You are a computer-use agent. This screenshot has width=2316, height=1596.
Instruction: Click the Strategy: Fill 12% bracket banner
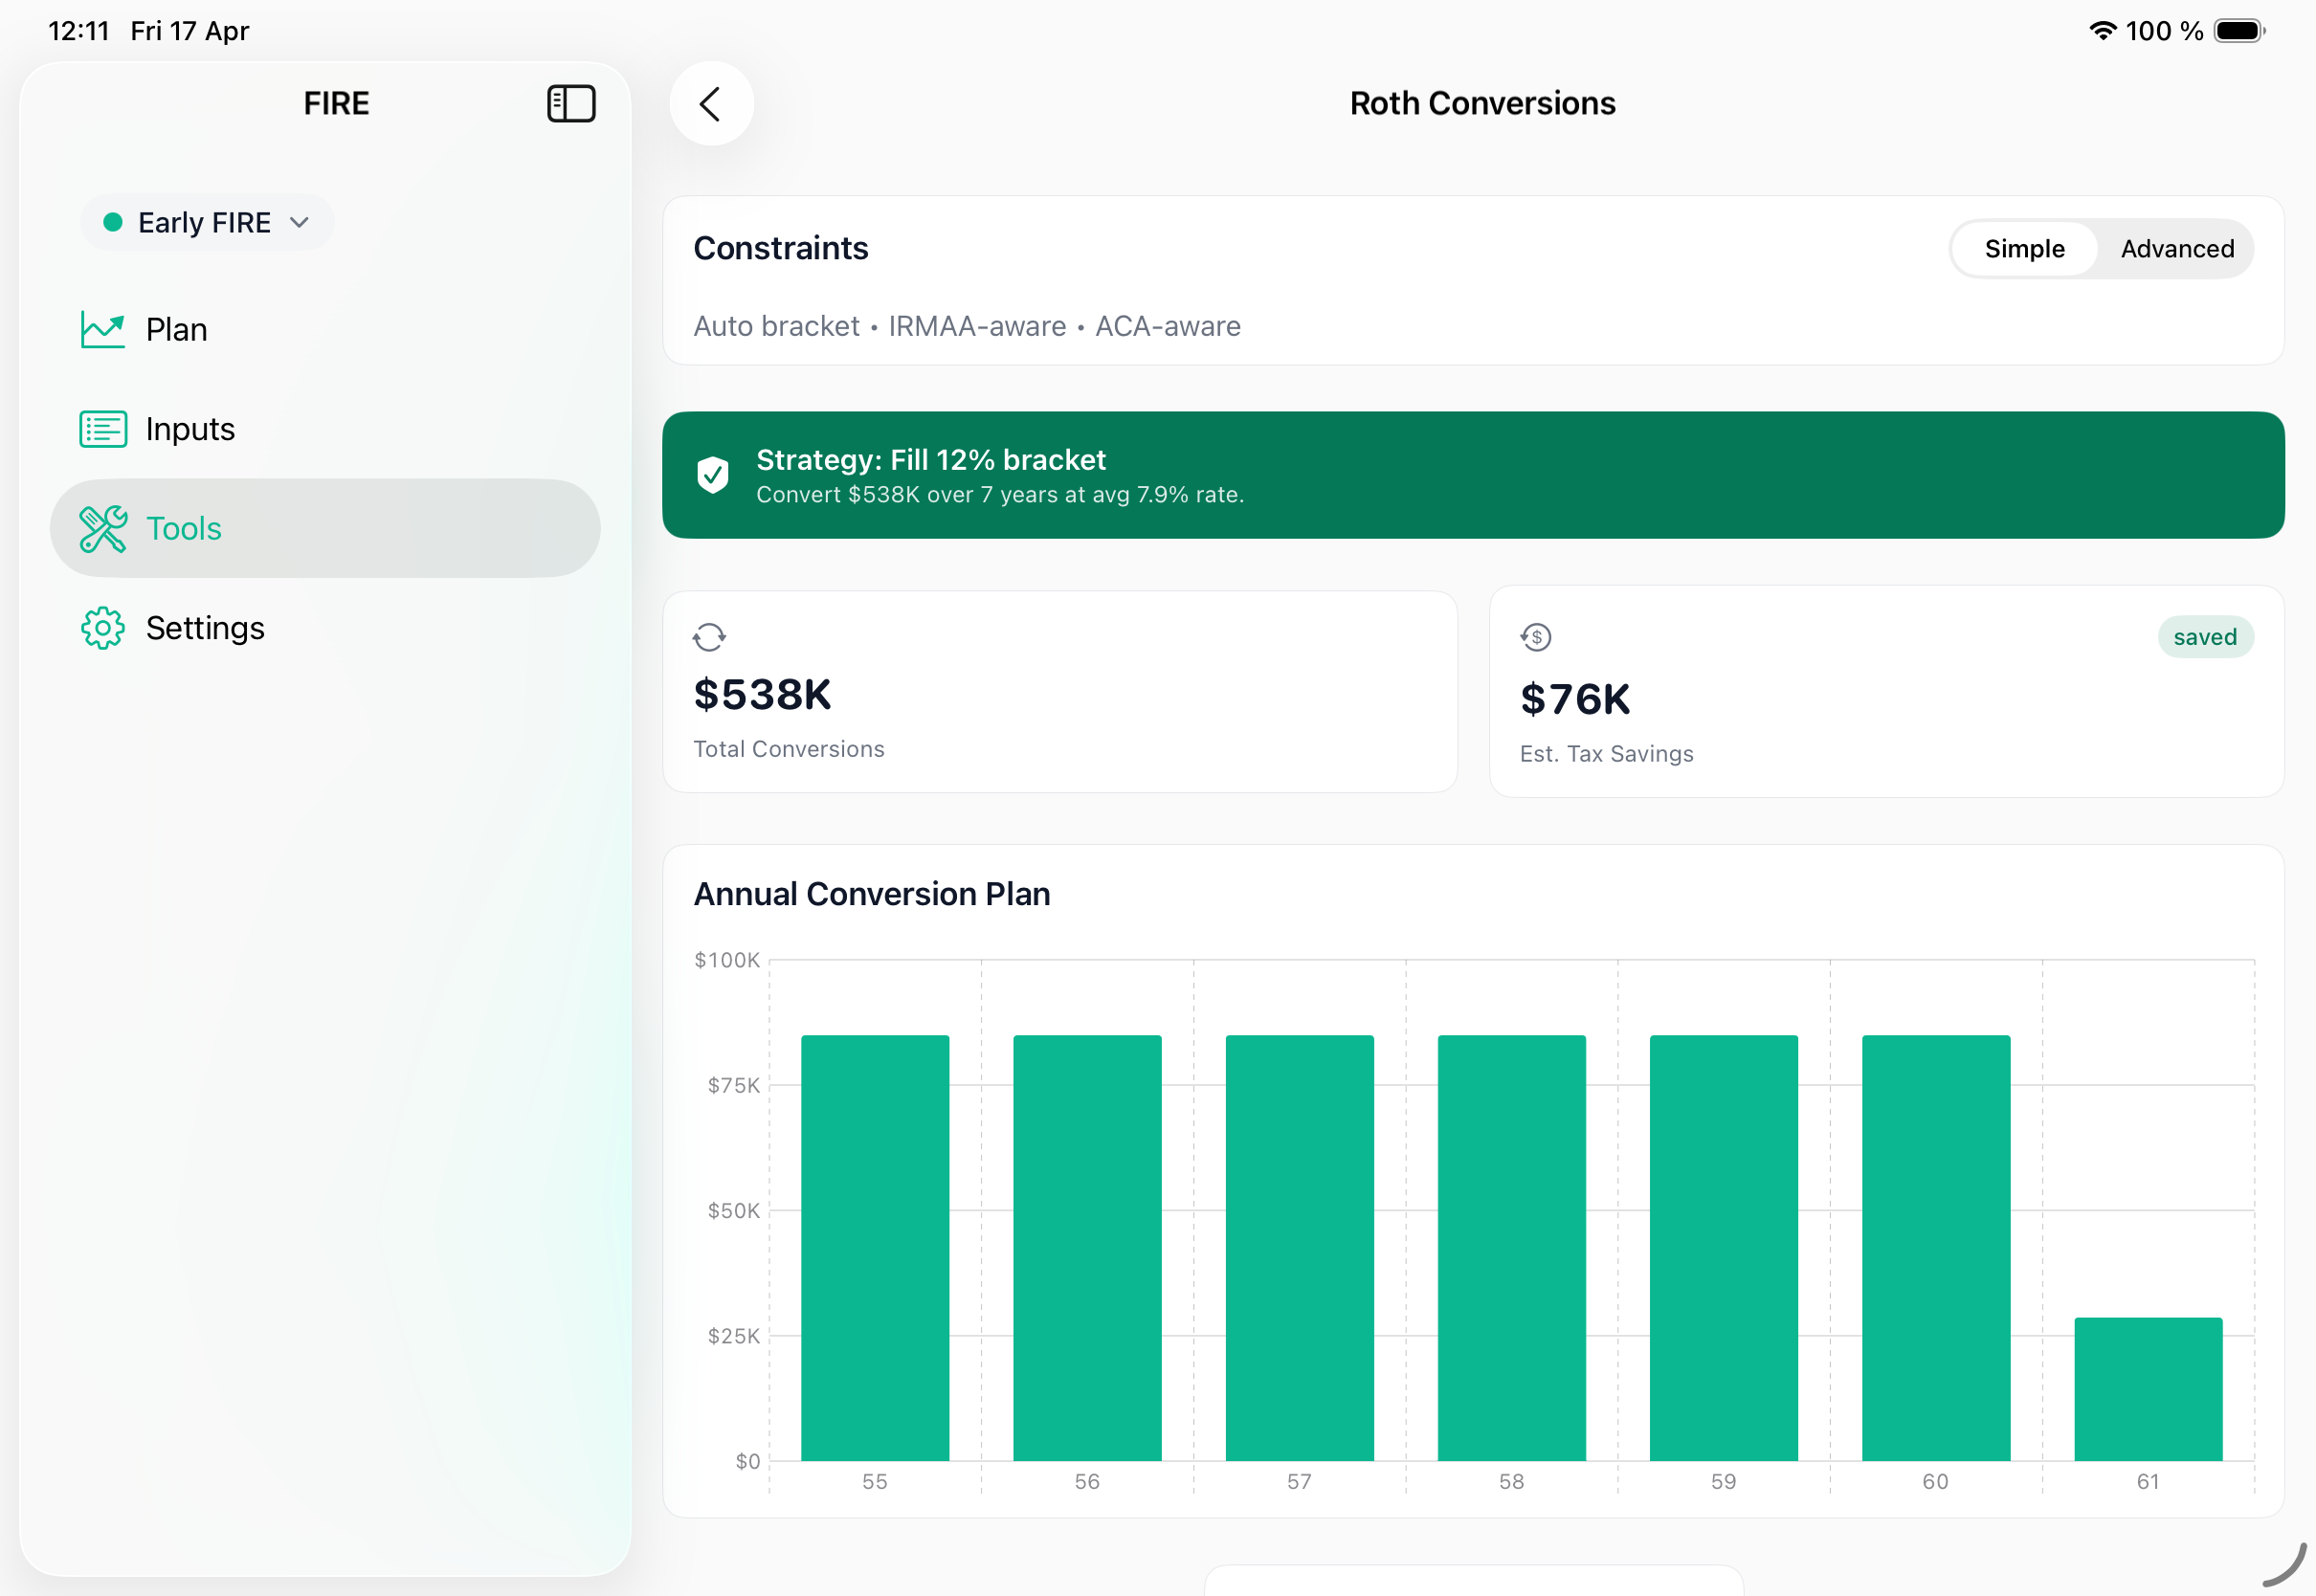point(1473,475)
